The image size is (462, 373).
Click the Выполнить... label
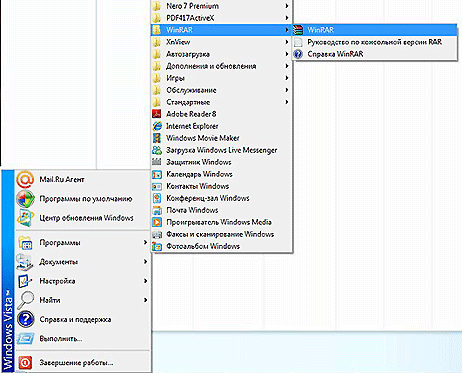[x=61, y=339]
